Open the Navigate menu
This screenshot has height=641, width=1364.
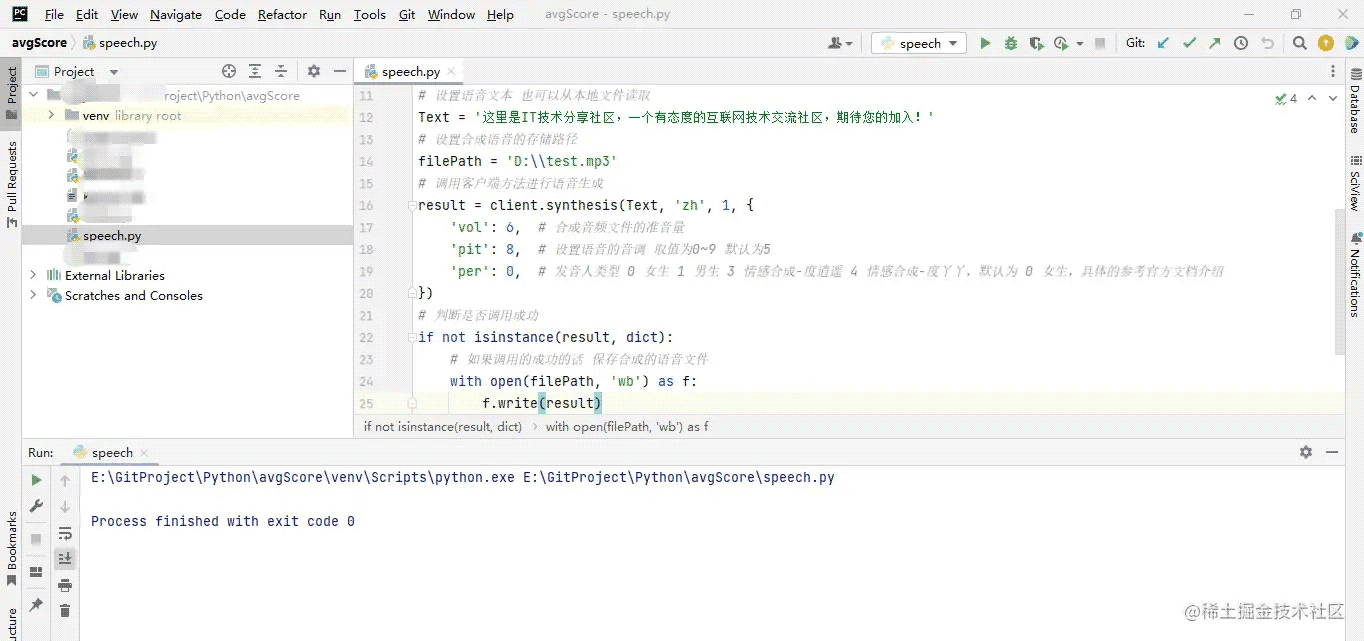pos(176,14)
